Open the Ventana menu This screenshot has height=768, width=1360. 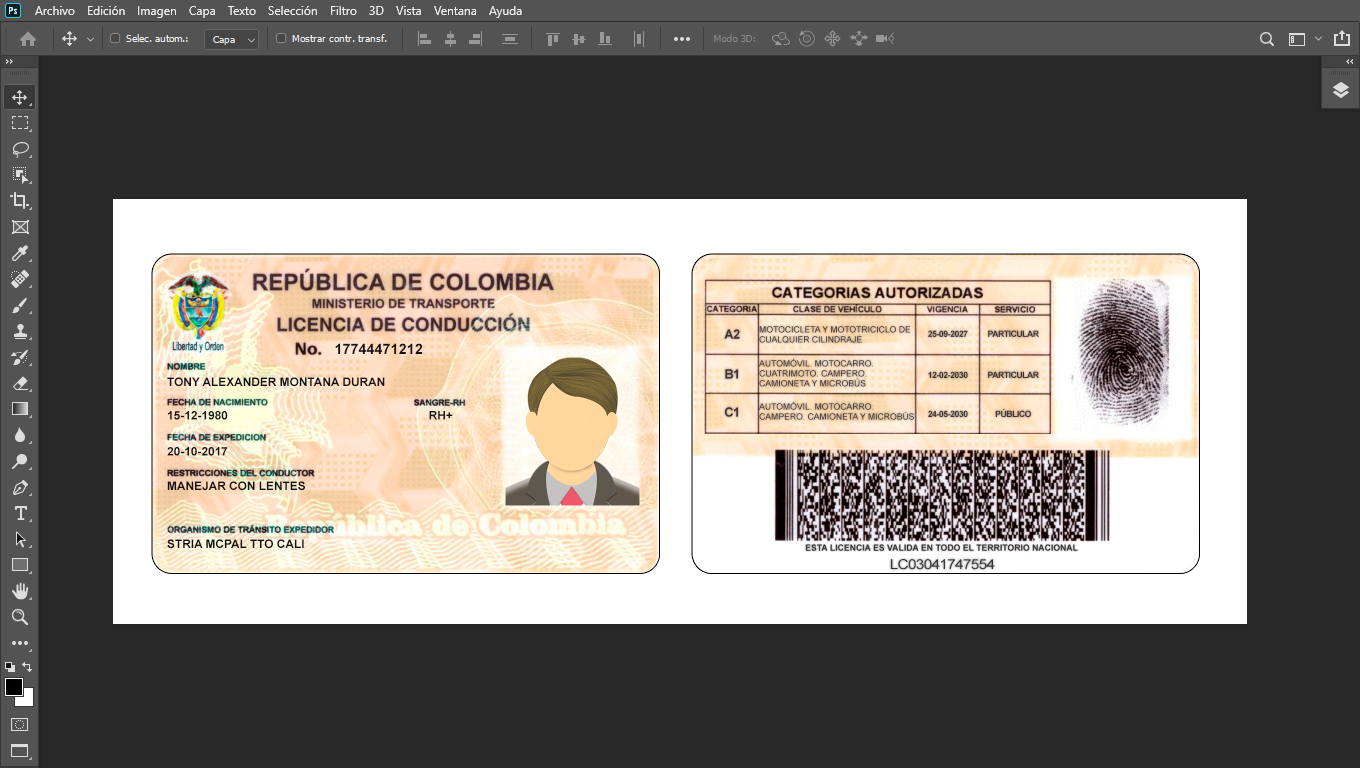[x=455, y=11]
